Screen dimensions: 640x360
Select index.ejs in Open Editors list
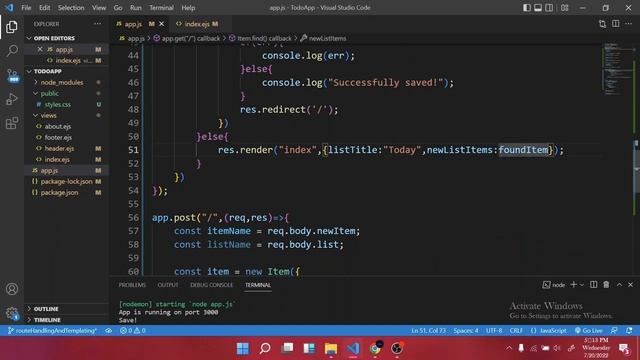pyautogui.click(x=67, y=60)
